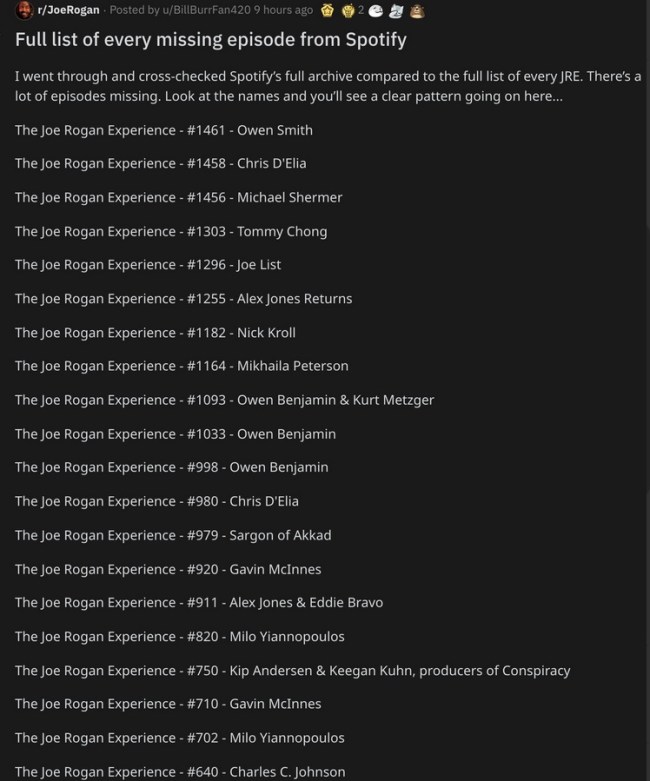The image size is (650, 781).
Task: Click the #1461 Owen Smith episode line
Action: 164,130
